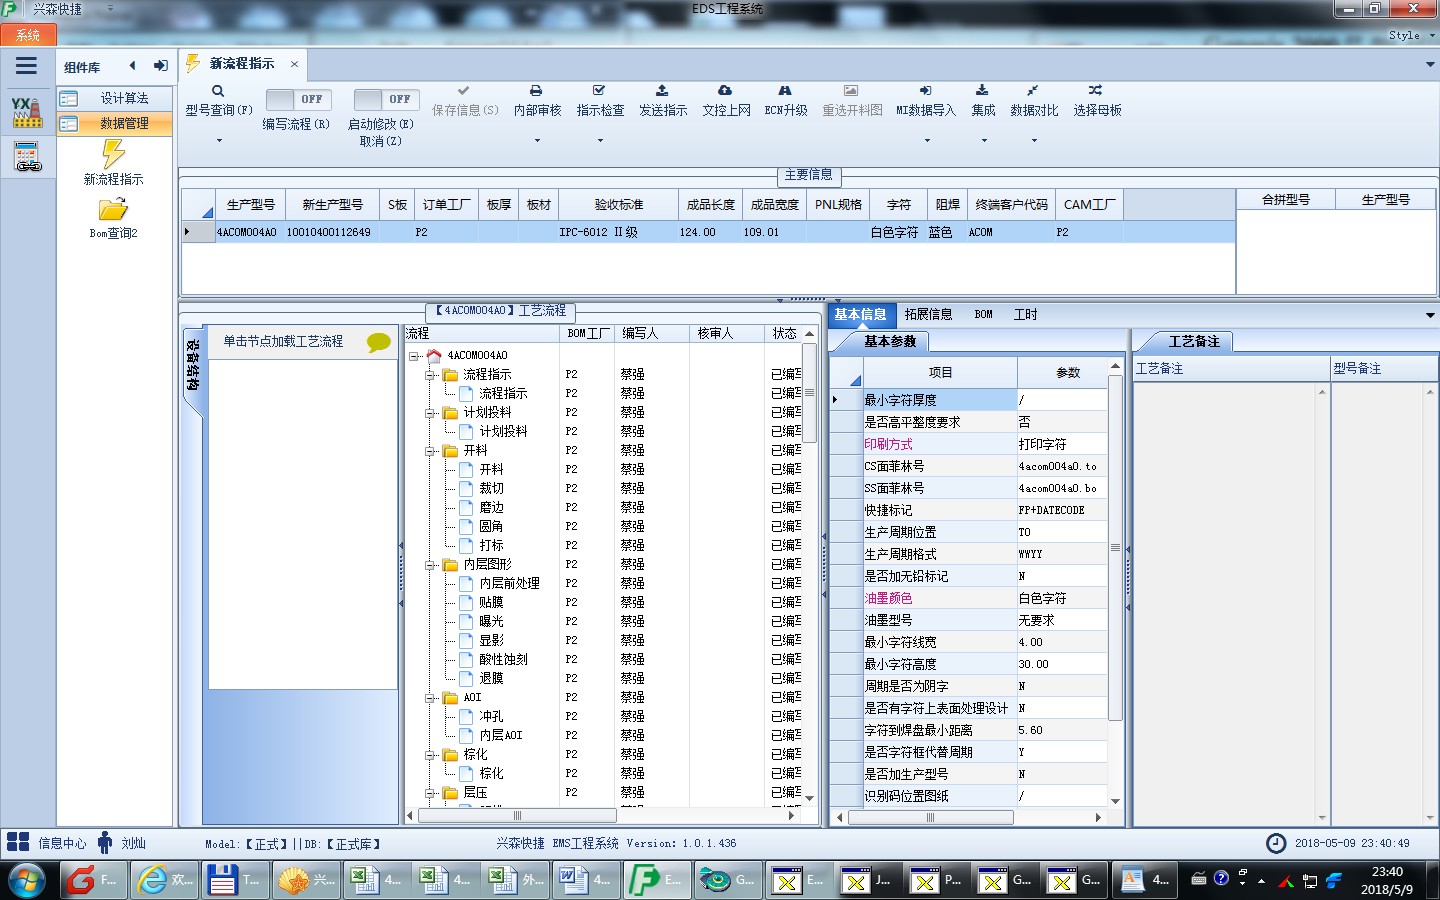The height and width of the screenshot is (900, 1440).
Task: Open dropdown arrow under 指示检查
Action: [x=600, y=141]
